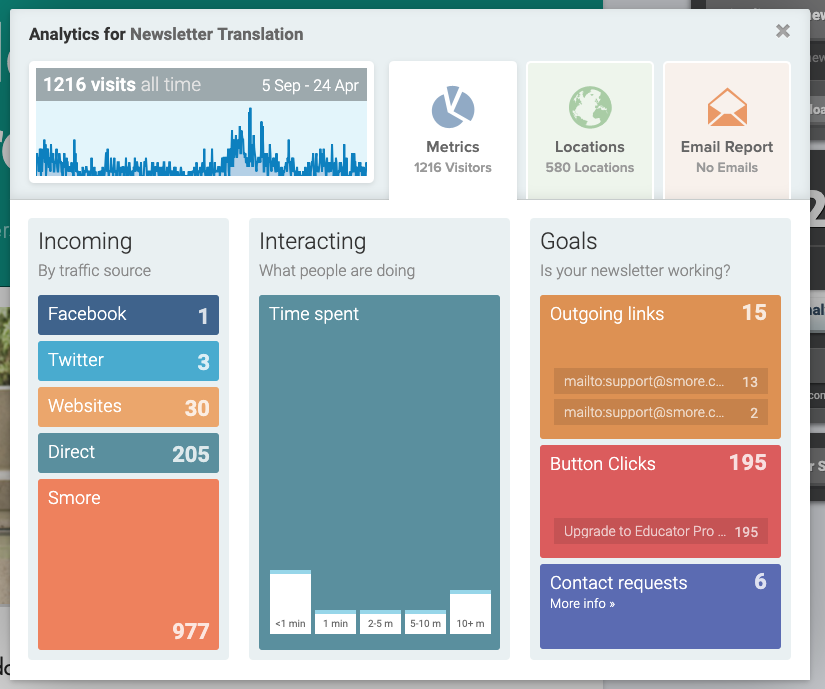Click the By traffic source subtitle
825x689 pixels.
click(95, 271)
